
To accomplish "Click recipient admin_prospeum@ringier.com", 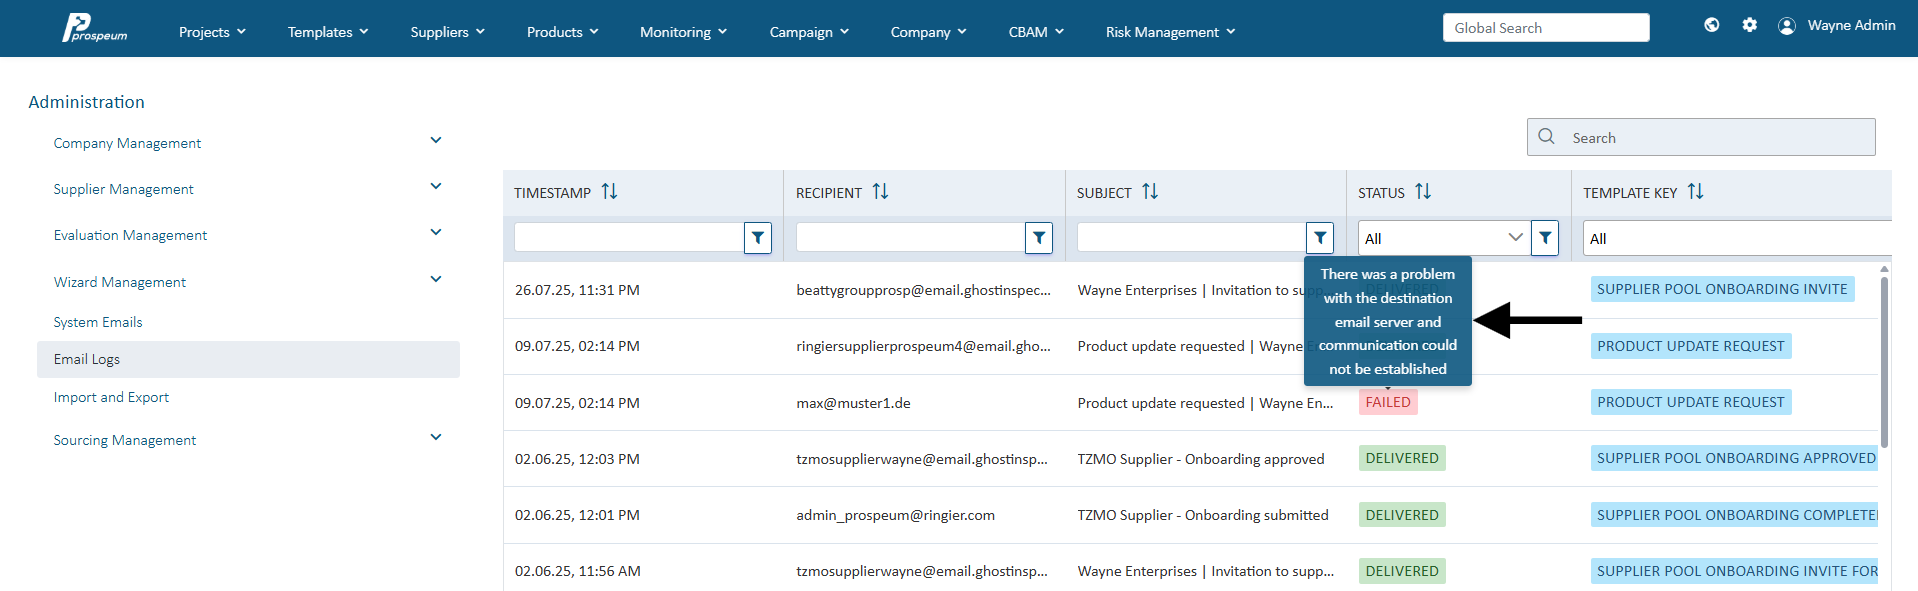I will tap(895, 515).
